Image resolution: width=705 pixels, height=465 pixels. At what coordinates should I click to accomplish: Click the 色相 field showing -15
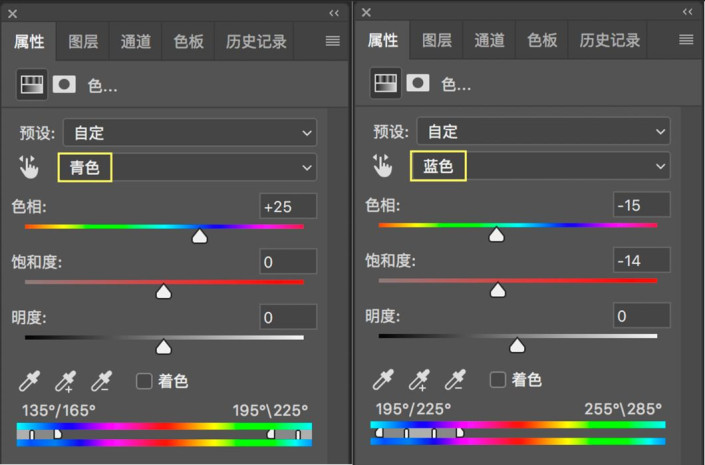[x=642, y=205]
